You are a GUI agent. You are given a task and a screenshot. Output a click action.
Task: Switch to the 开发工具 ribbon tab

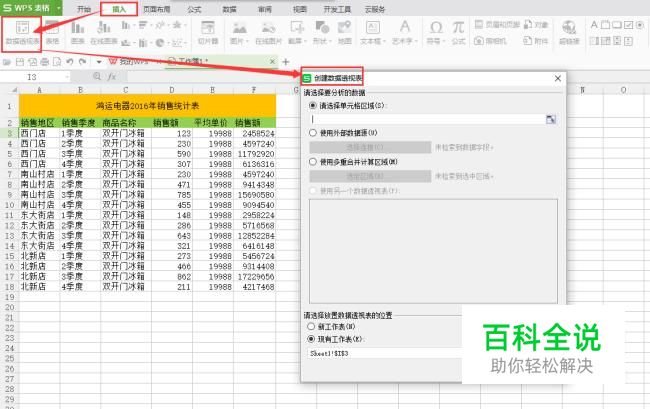click(x=337, y=9)
